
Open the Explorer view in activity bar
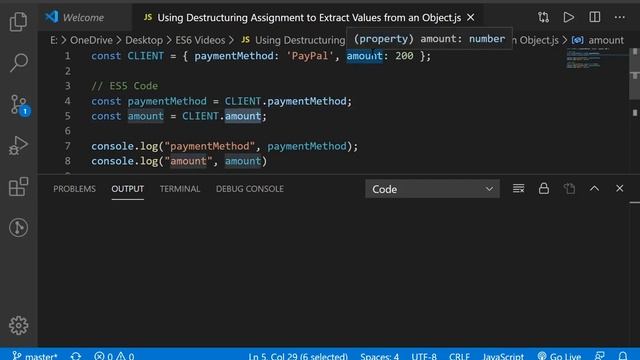[18, 21]
